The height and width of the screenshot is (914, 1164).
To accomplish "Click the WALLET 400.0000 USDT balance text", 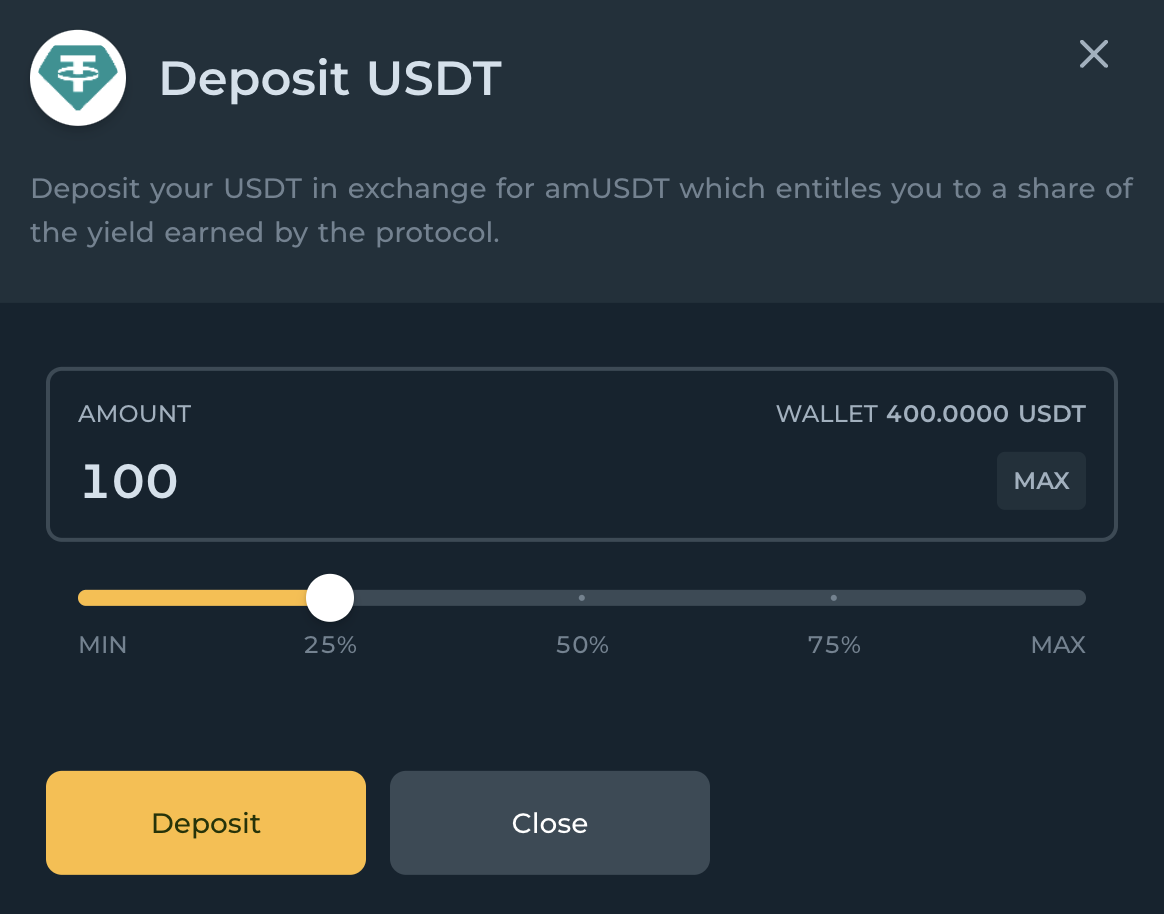I will 931,413.
